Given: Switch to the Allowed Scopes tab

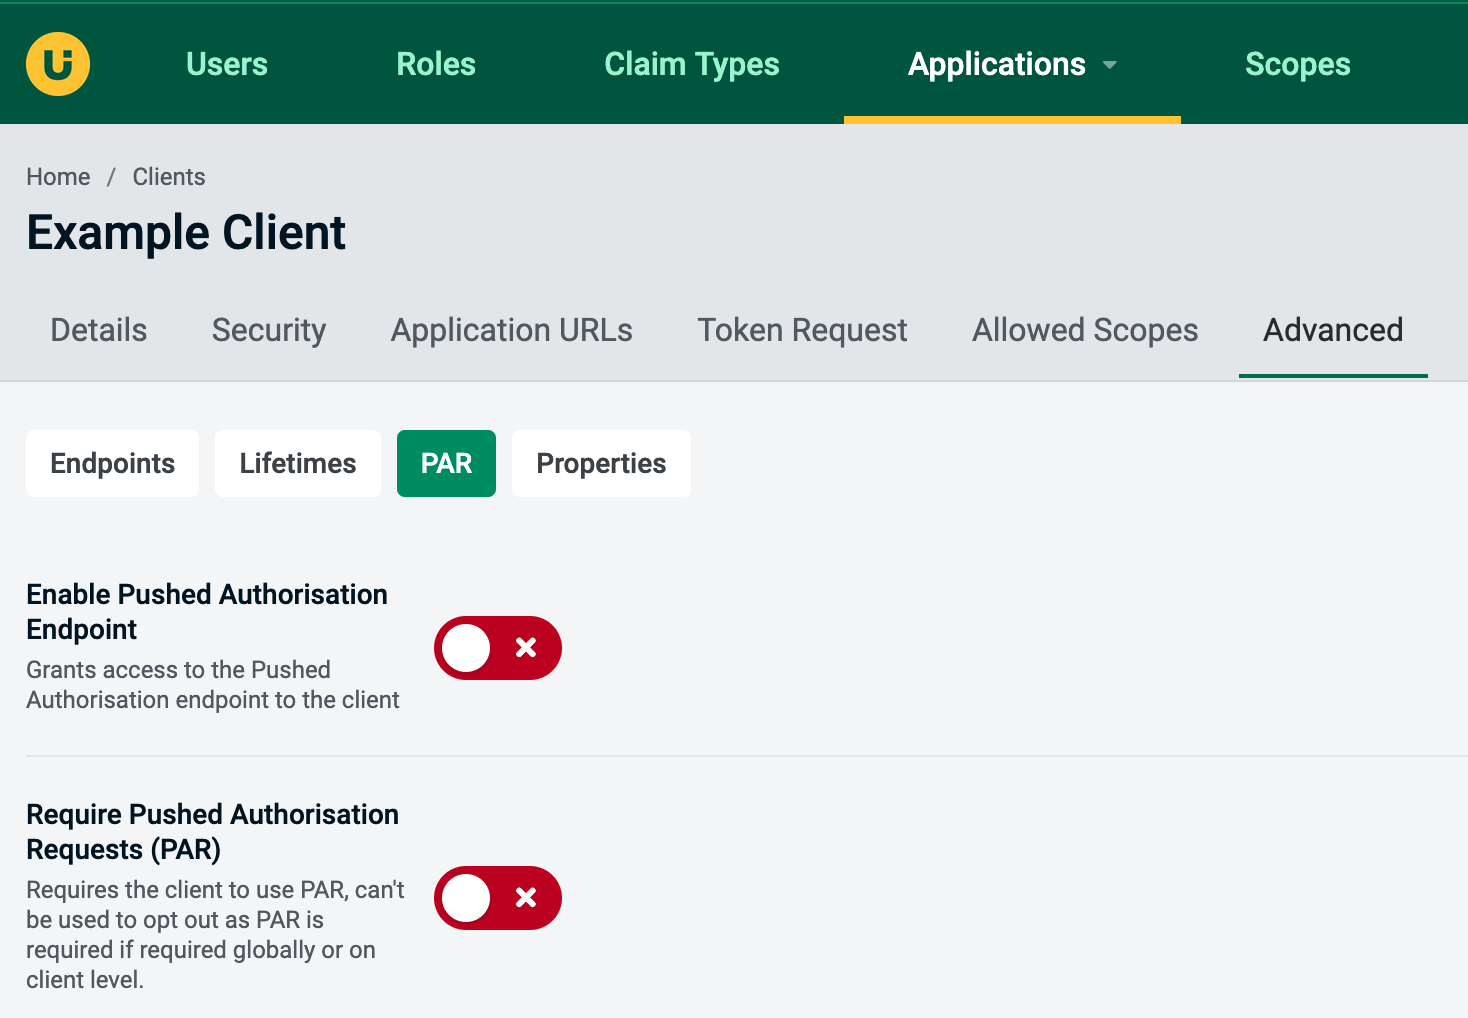Looking at the screenshot, I should [x=1085, y=330].
